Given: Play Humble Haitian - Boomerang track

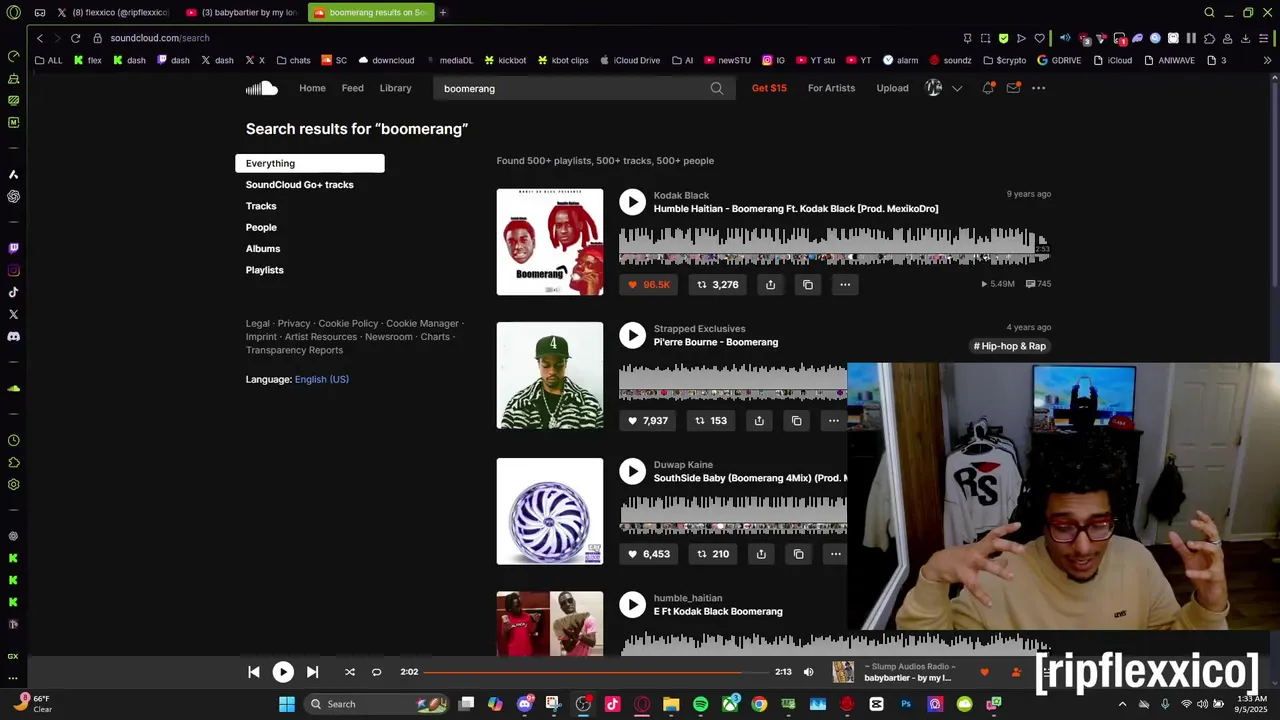Looking at the screenshot, I should [x=632, y=202].
